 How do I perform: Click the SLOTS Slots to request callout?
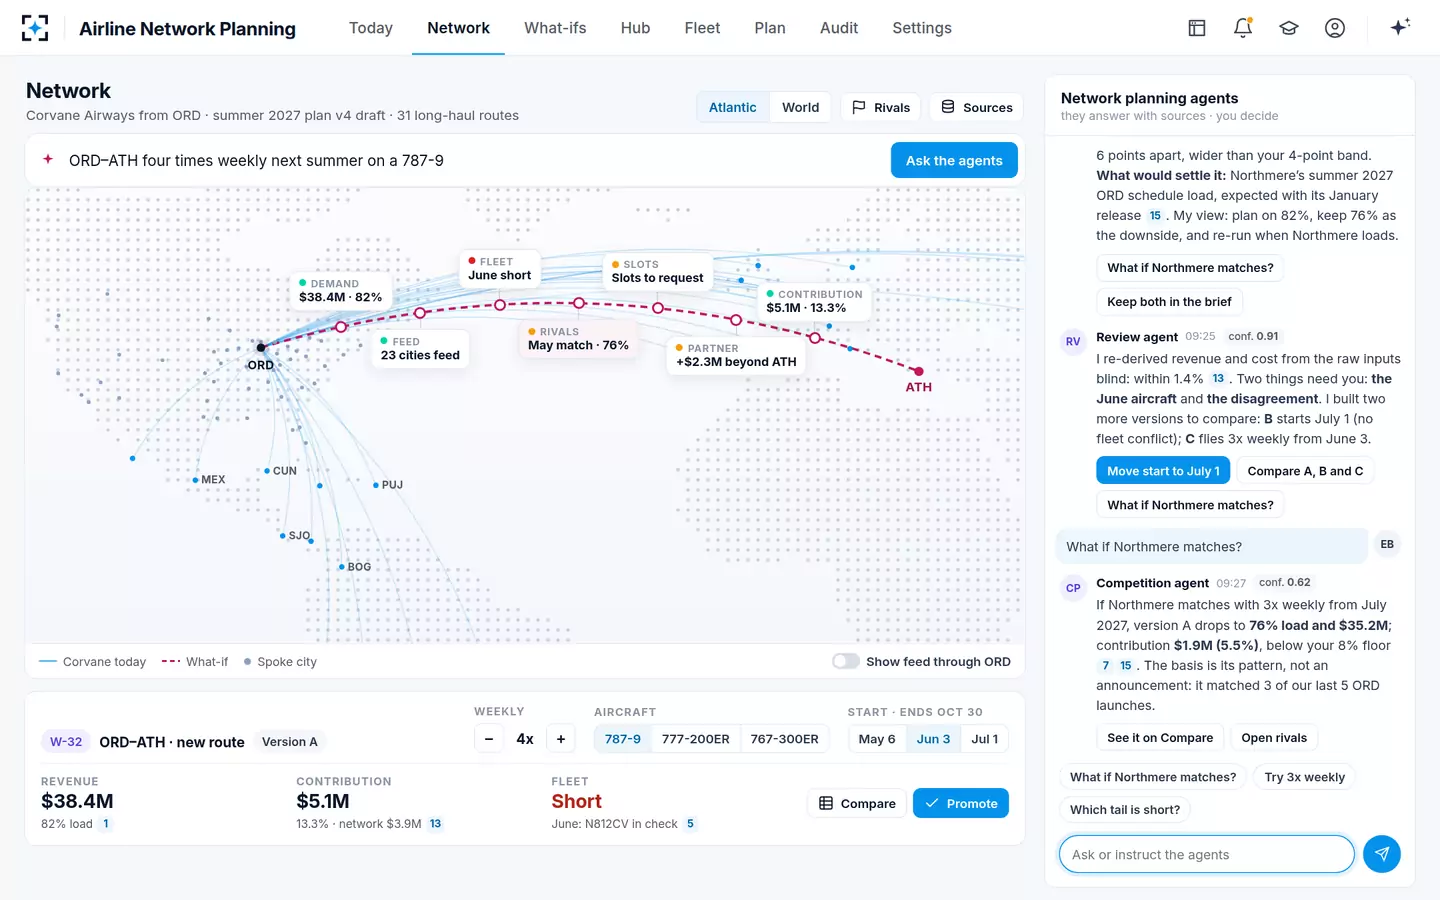[x=657, y=272]
